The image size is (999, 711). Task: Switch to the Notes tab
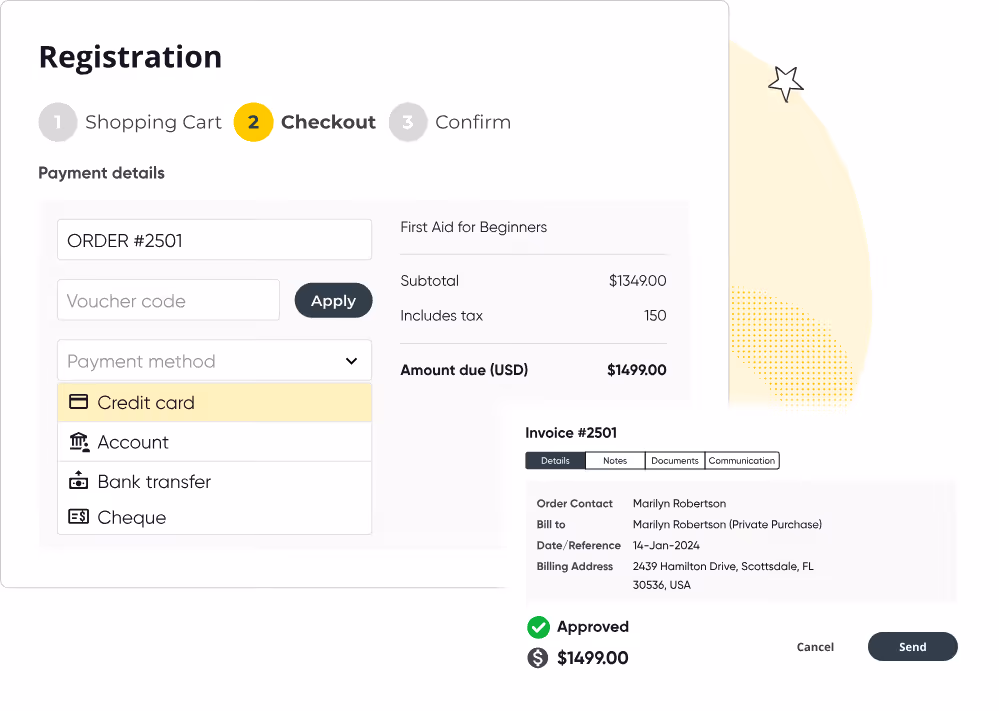point(614,460)
